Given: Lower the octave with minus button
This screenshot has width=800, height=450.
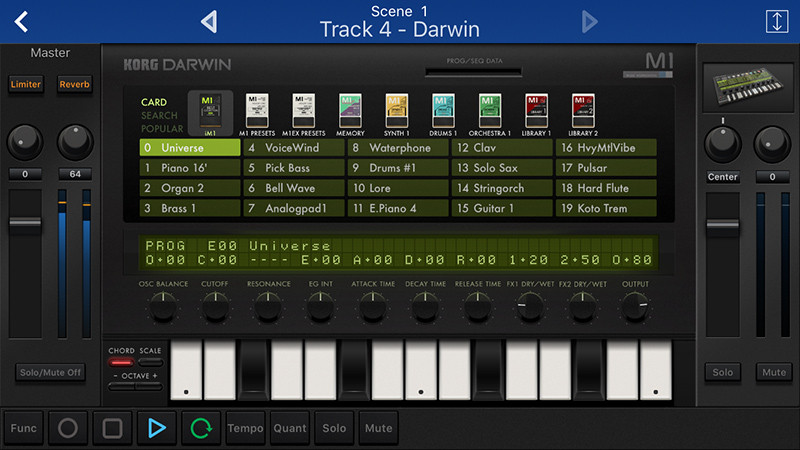Looking at the screenshot, I should tap(121, 387).
